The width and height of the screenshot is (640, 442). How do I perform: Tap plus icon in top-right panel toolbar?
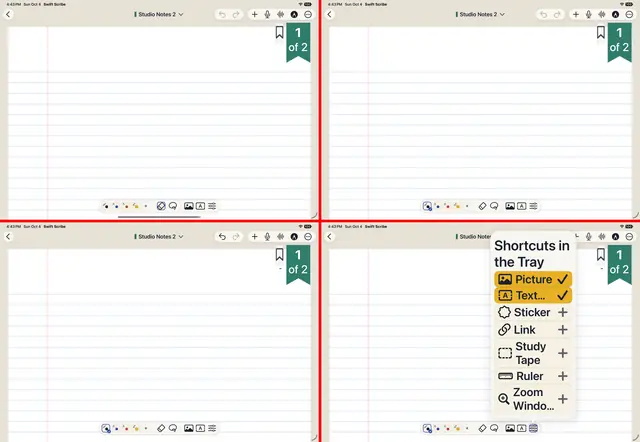[576, 14]
